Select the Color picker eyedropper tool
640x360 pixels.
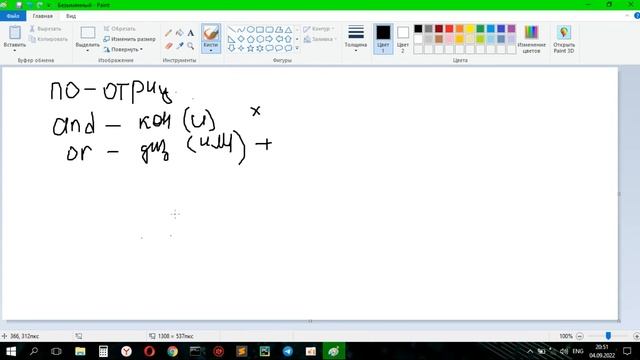[179, 46]
